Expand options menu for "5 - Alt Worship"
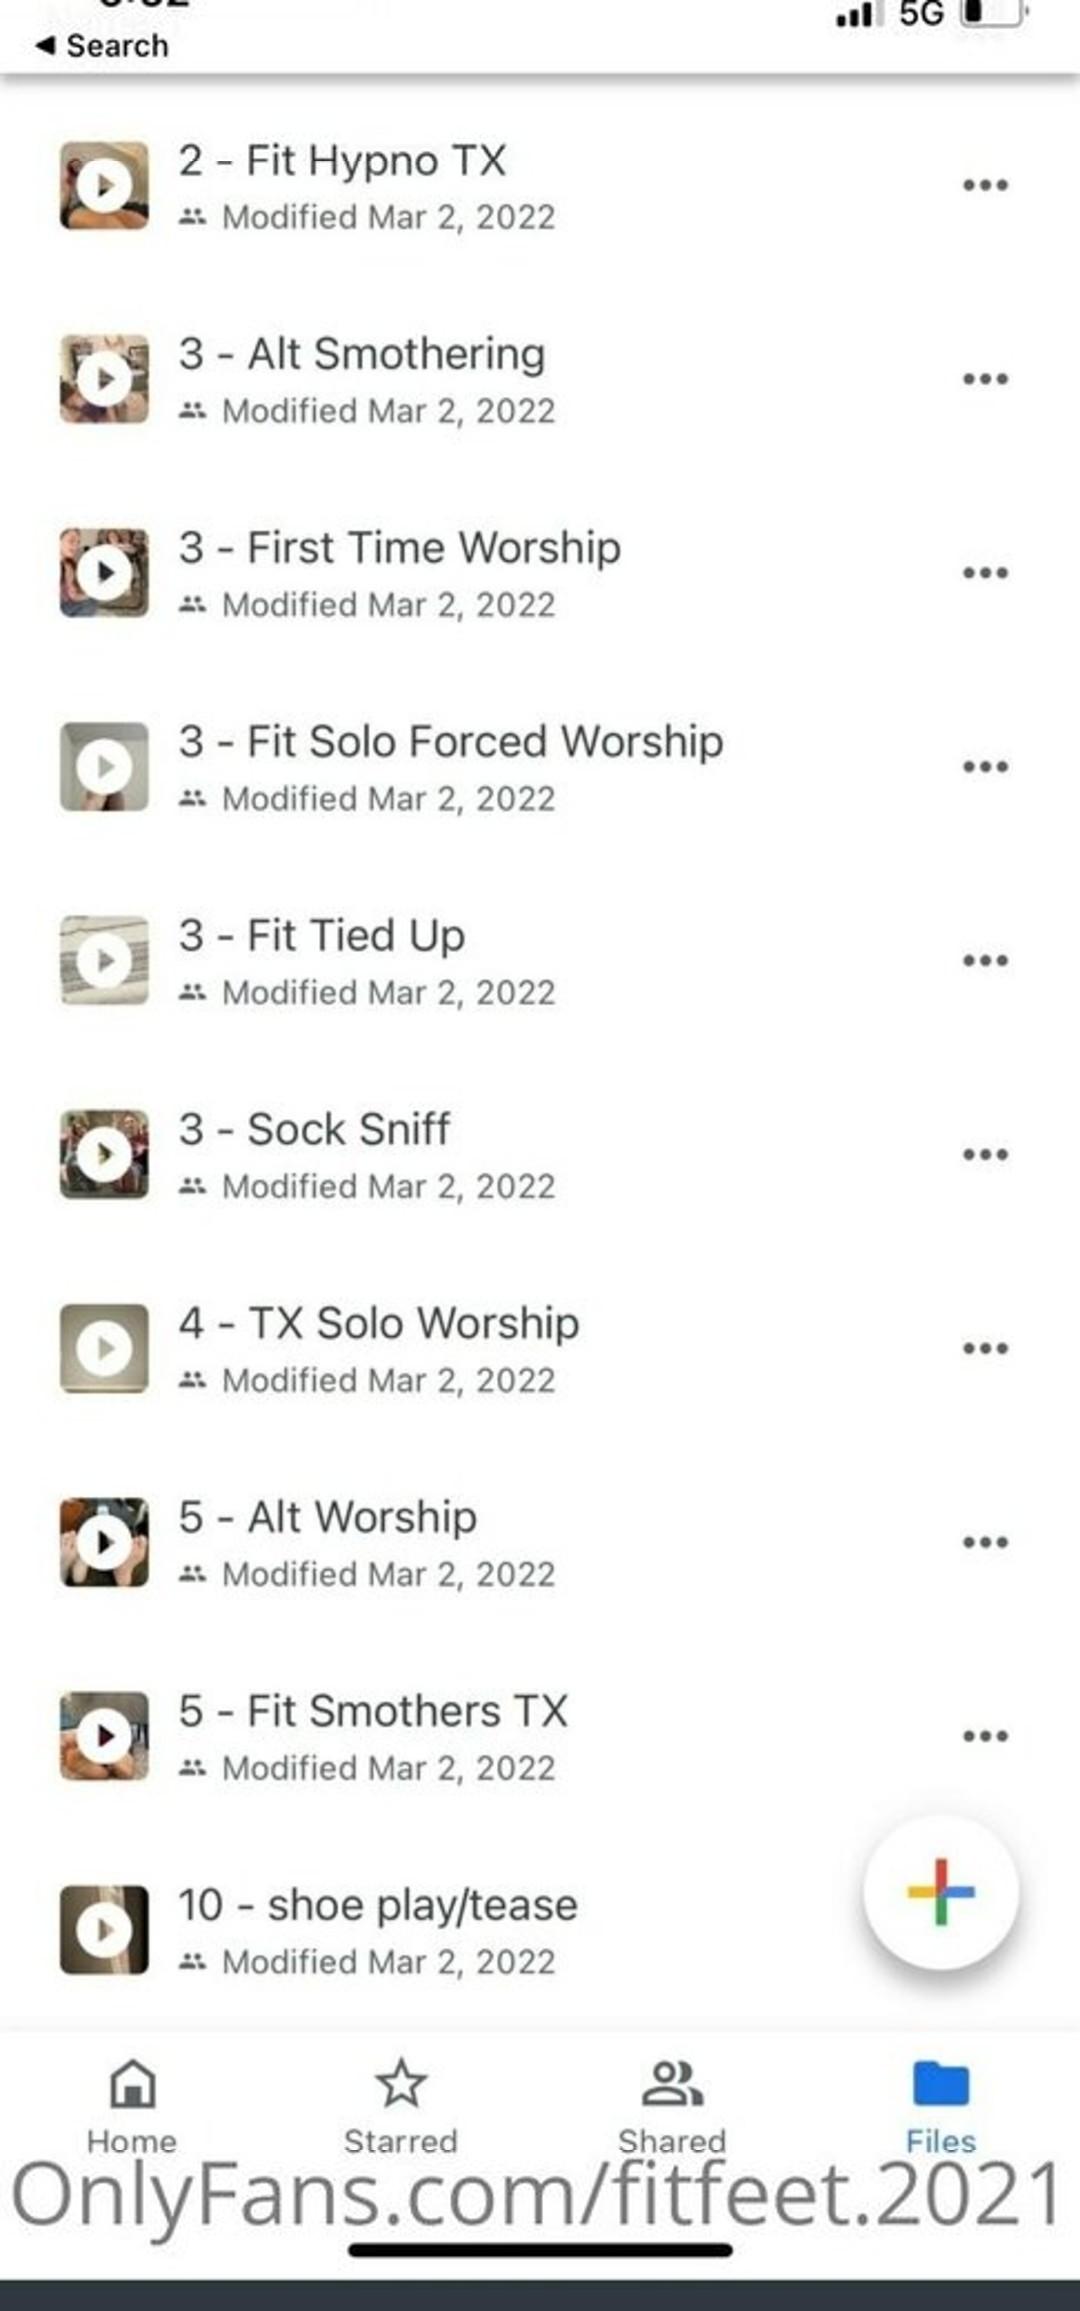 (985, 1542)
